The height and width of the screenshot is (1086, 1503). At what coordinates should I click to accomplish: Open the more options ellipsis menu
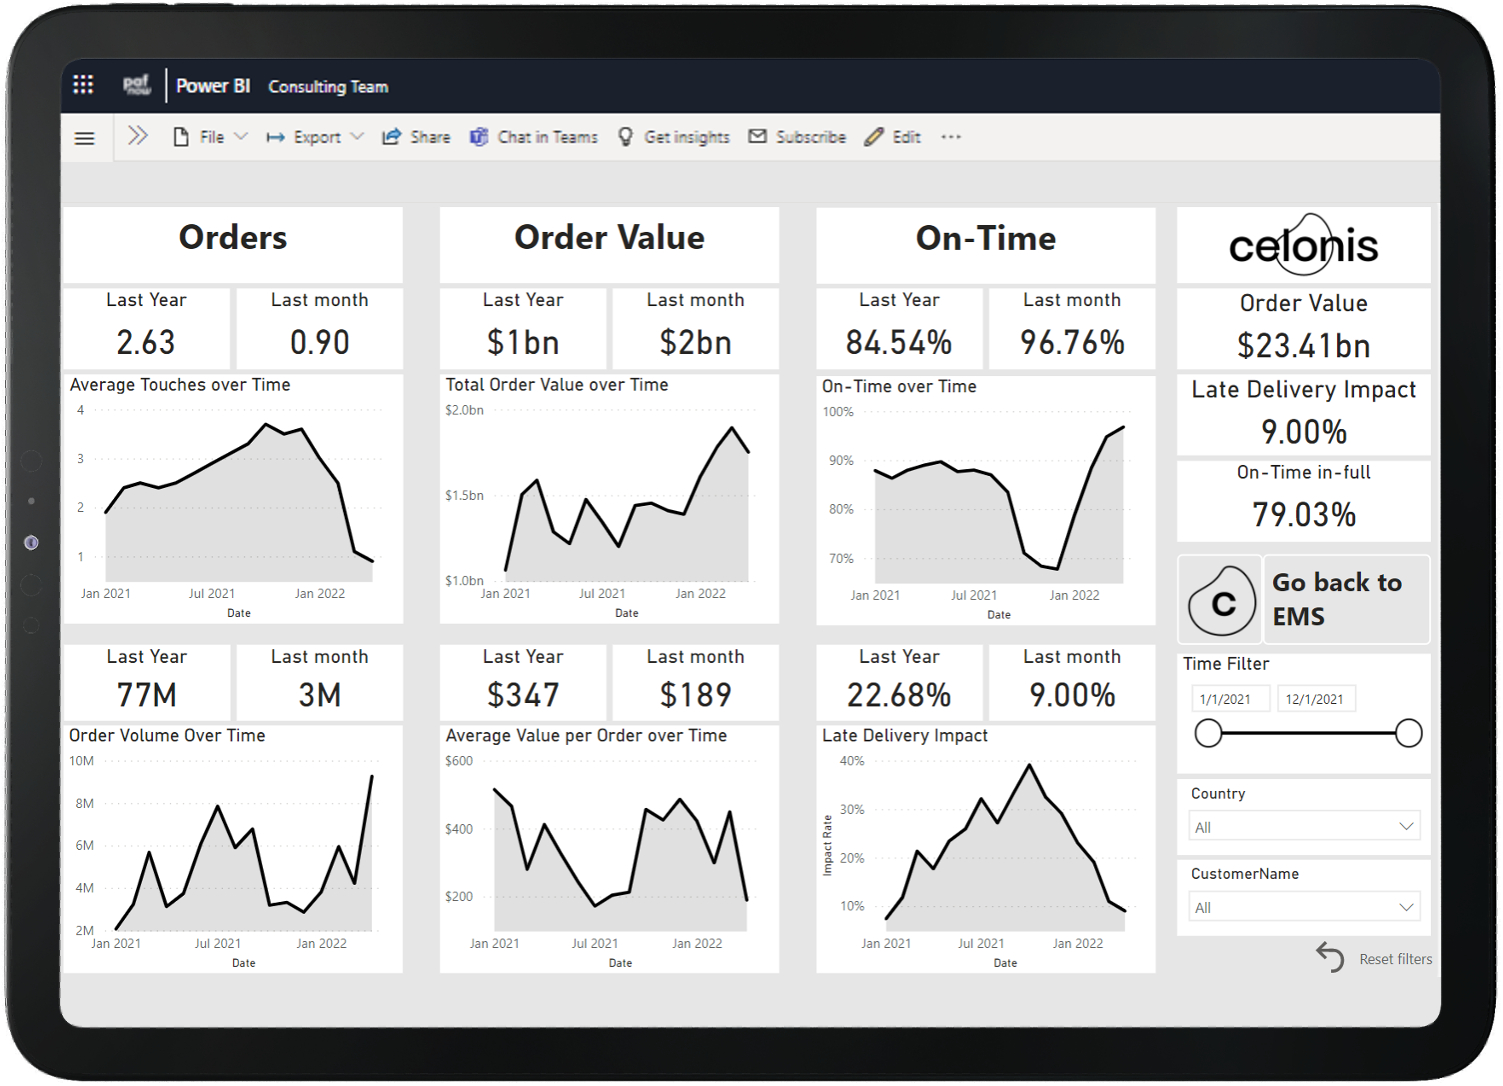tap(951, 137)
